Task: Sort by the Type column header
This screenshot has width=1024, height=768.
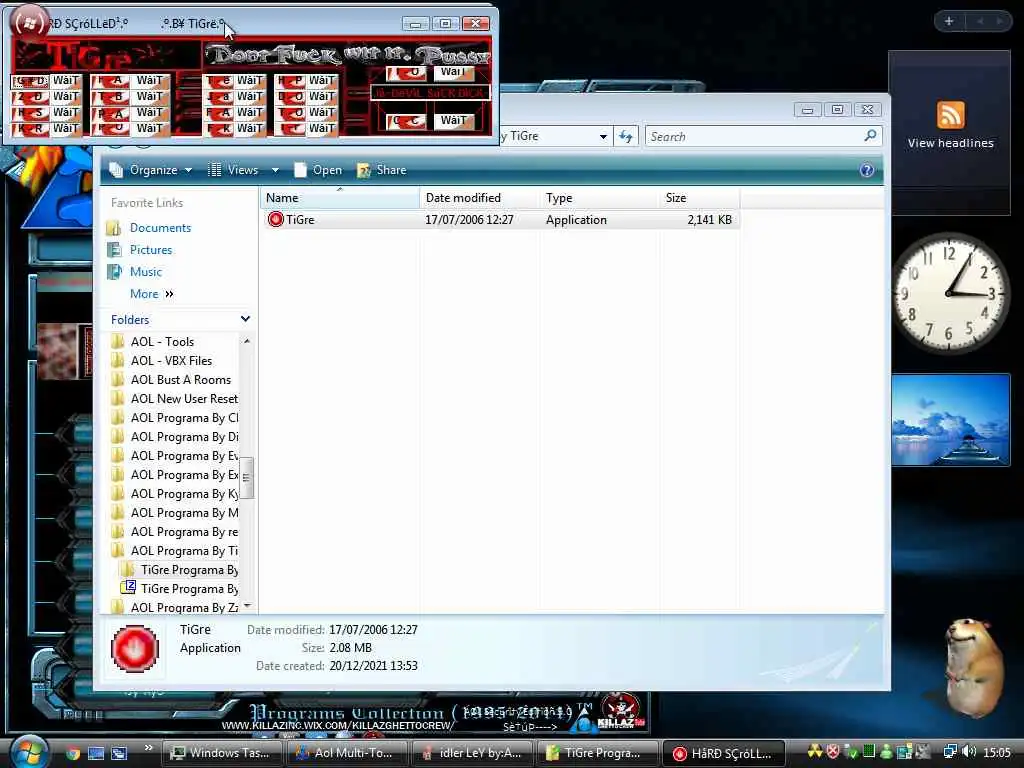Action: pyautogui.click(x=600, y=198)
